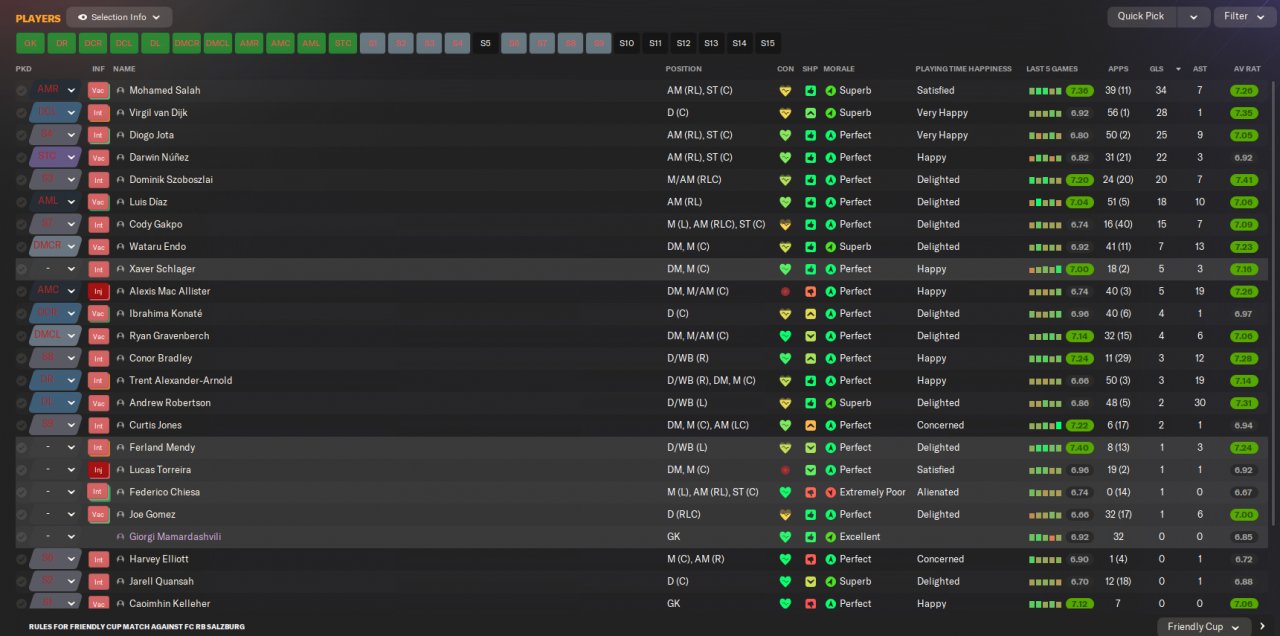This screenshot has height=636, width=1280.
Task: Select the STC position slot
Action: coord(342,43)
